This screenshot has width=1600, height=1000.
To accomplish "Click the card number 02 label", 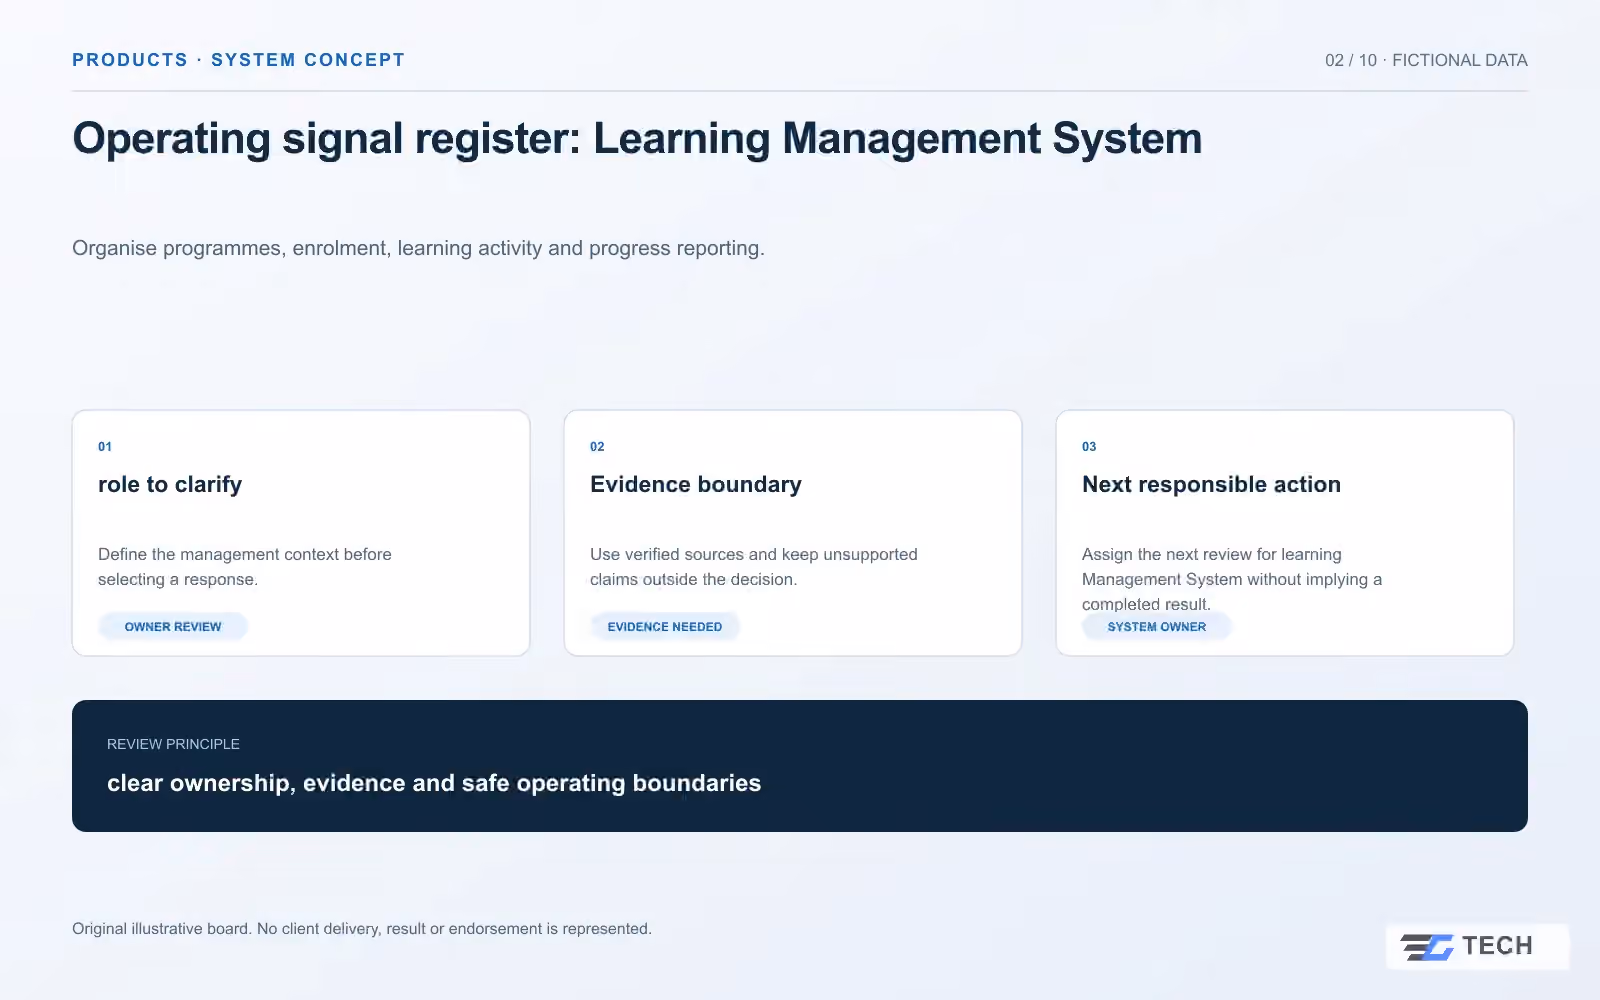I will click(597, 447).
